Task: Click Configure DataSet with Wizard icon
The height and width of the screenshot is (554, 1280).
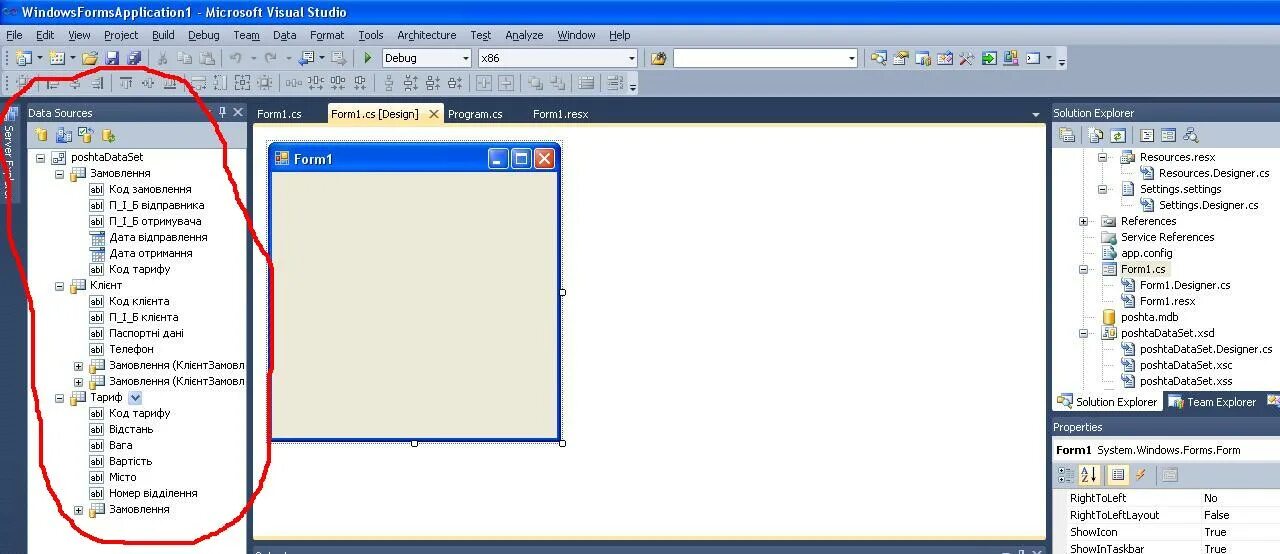Action: tap(86, 135)
